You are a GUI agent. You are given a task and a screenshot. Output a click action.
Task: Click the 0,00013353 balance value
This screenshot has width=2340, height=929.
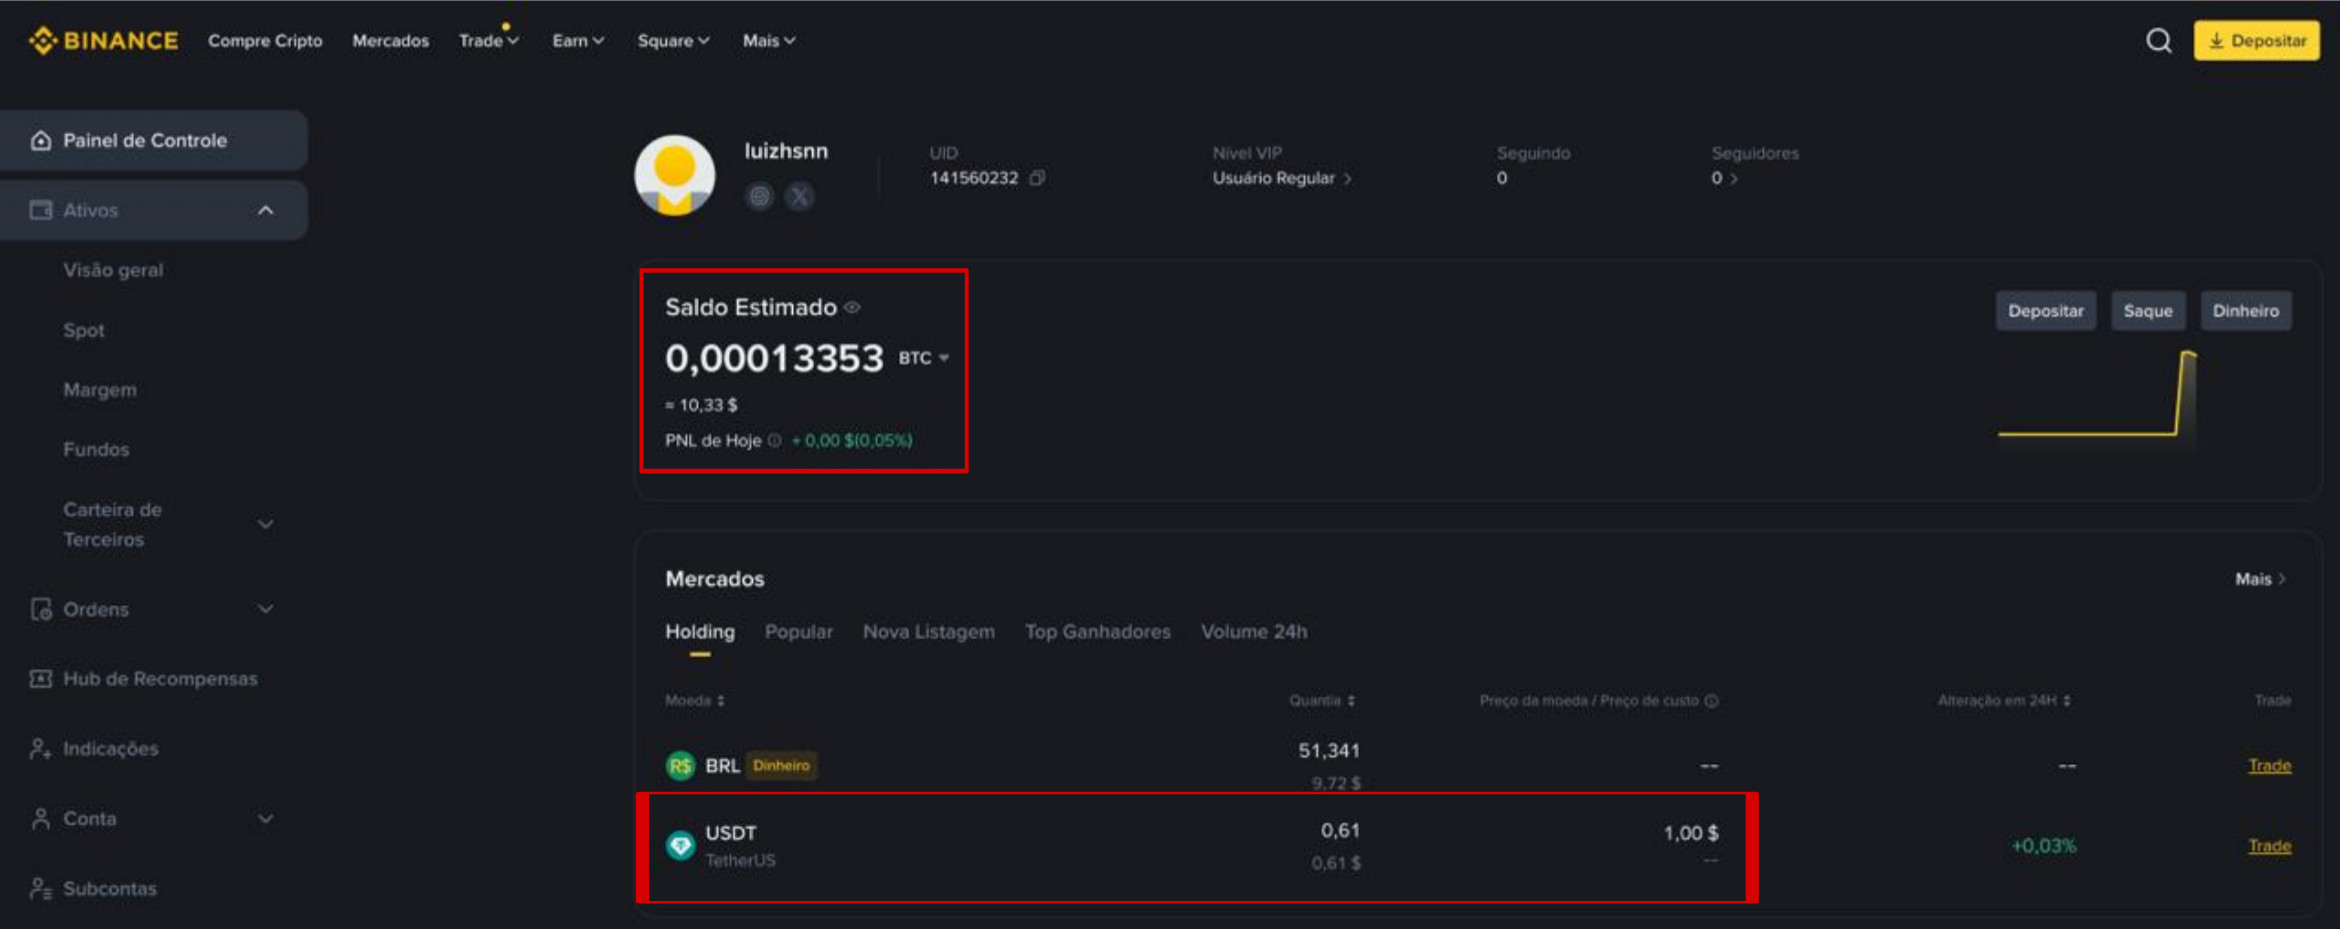click(775, 358)
